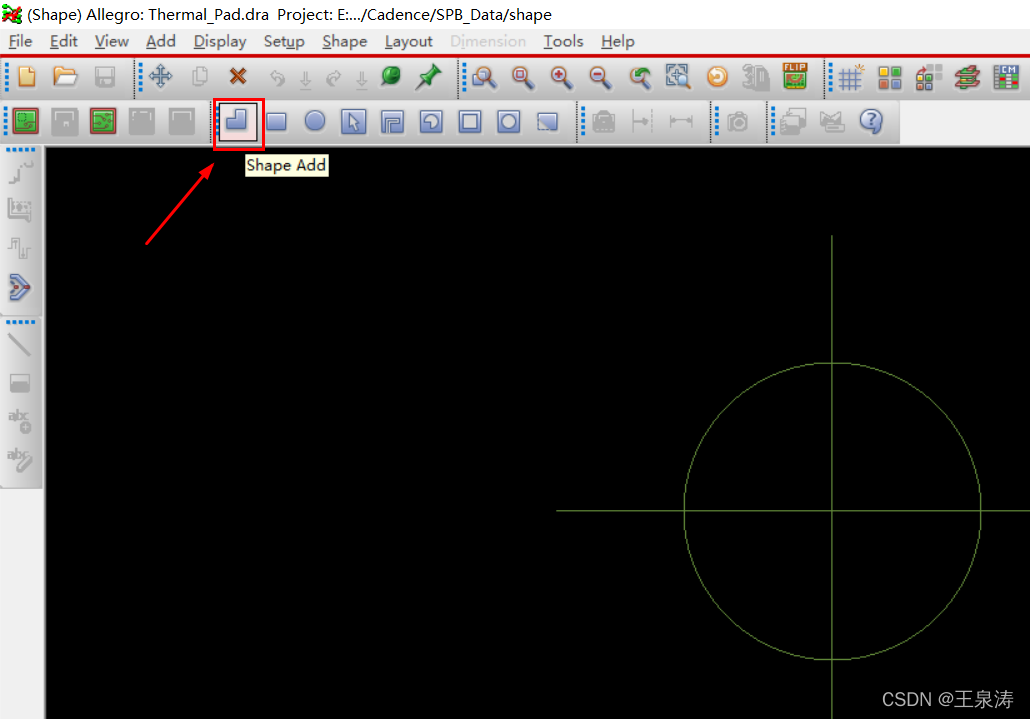Click the Shape Void Circle icon
Image resolution: width=1030 pixels, height=719 pixels.
(x=508, y=121)
